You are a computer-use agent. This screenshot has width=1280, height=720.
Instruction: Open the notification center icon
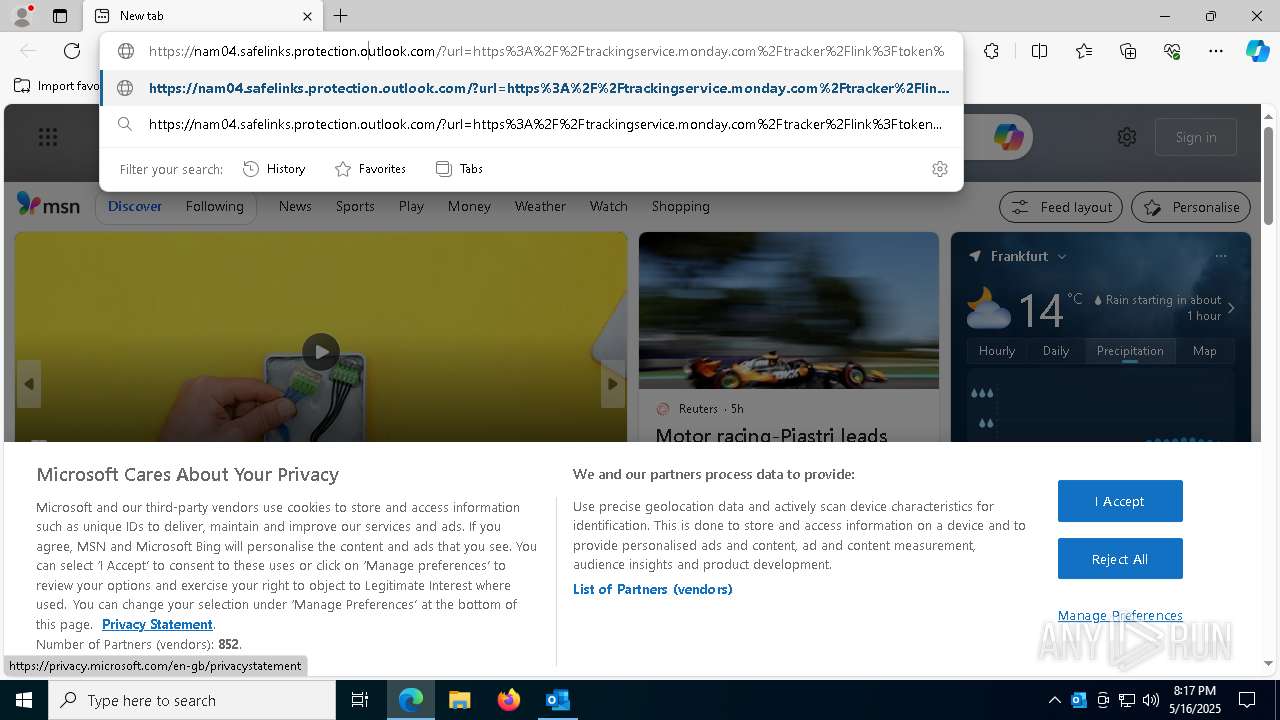(x=1247, y=700)
